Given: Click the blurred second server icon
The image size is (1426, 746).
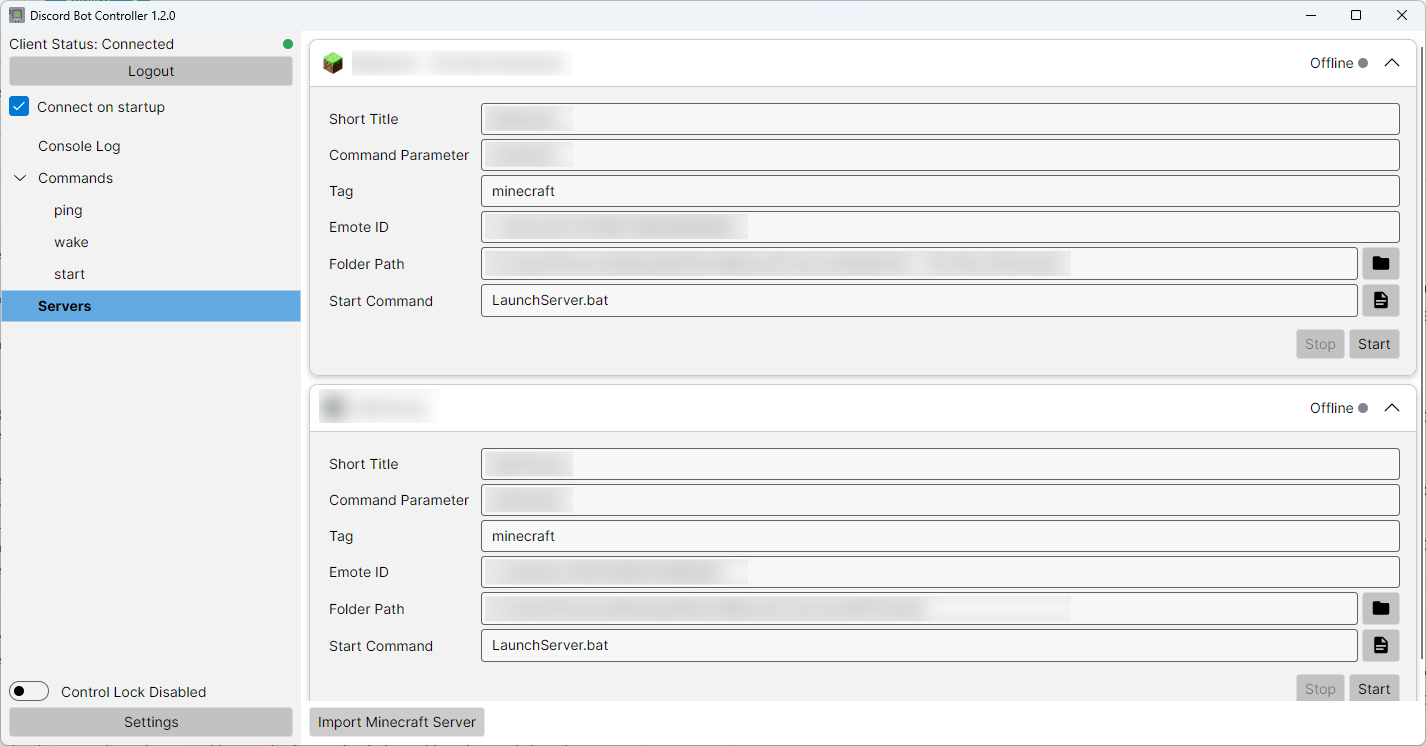Looking at the screenshot, I should pos(333,407).
